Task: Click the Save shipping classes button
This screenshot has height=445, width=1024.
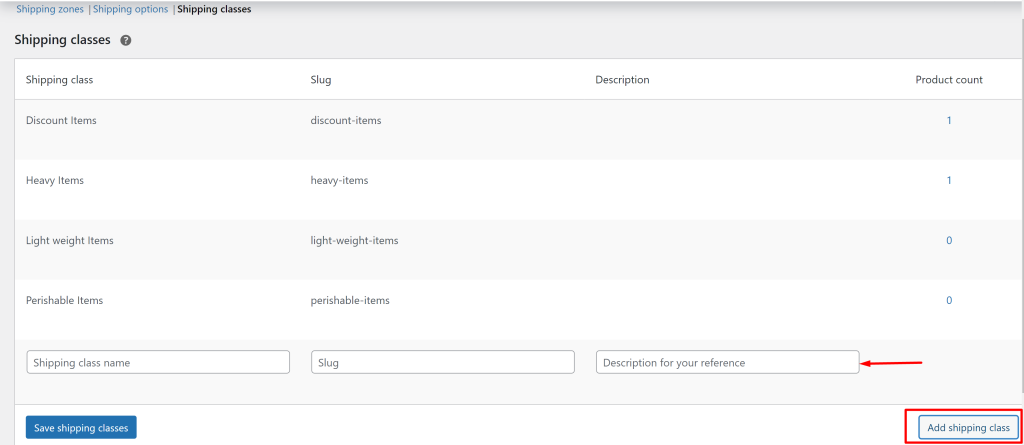Action: 82,428
